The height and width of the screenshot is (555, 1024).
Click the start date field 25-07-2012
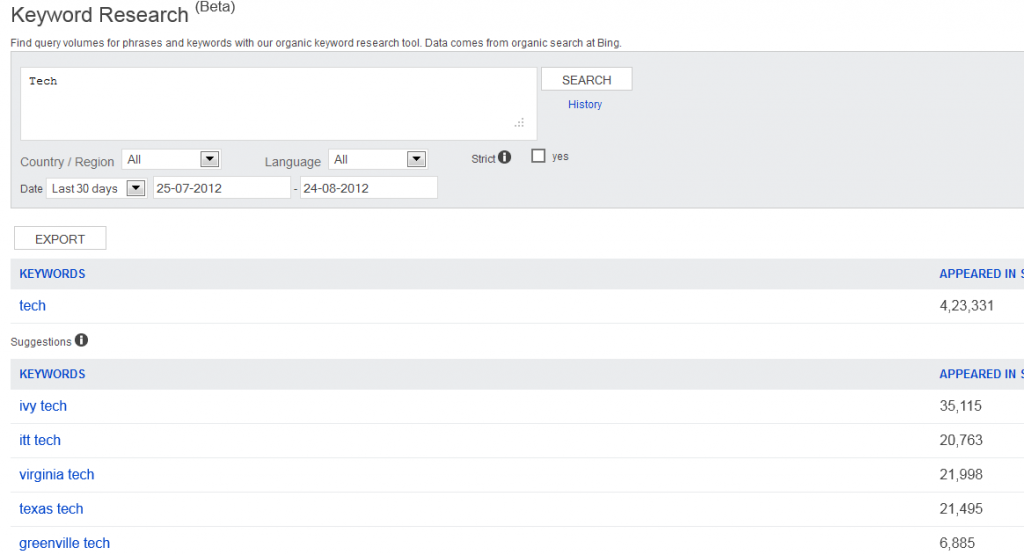point(221,188)
